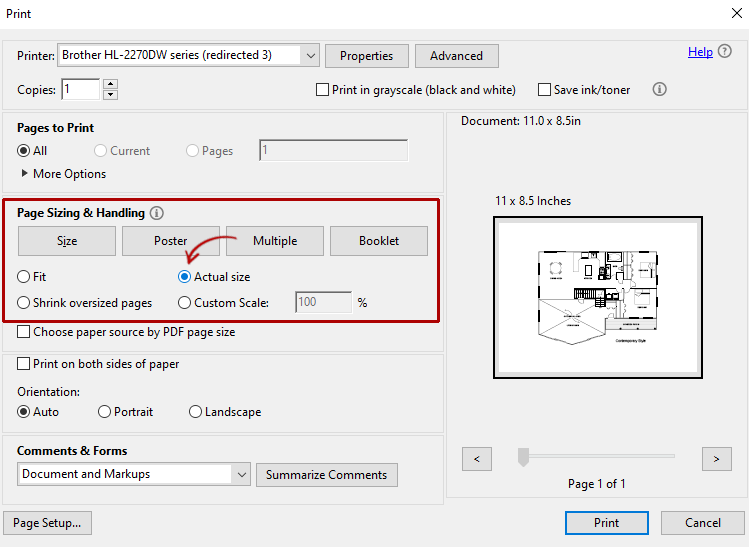The height and width of the screenshot is (547, 749).
Task: Click info icon beside Save ink/toner
Action: point(659,89)
